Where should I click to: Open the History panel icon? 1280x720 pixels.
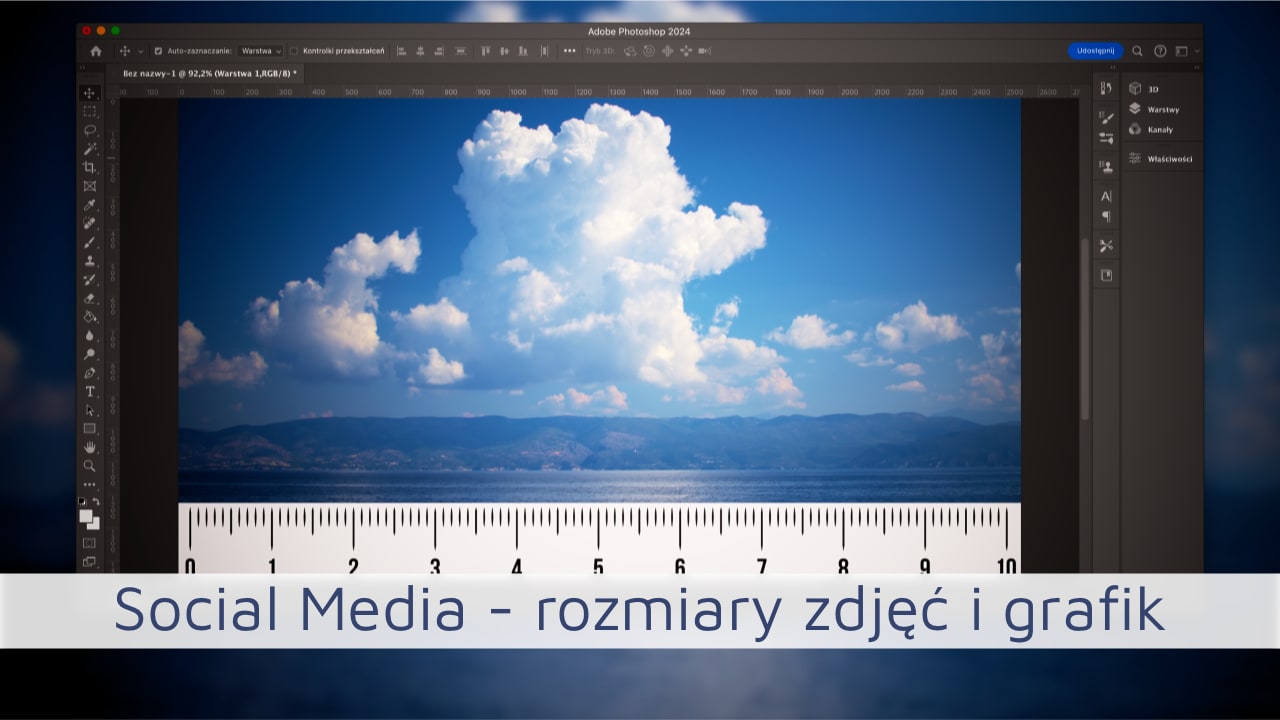click(x=1106, y=89)
